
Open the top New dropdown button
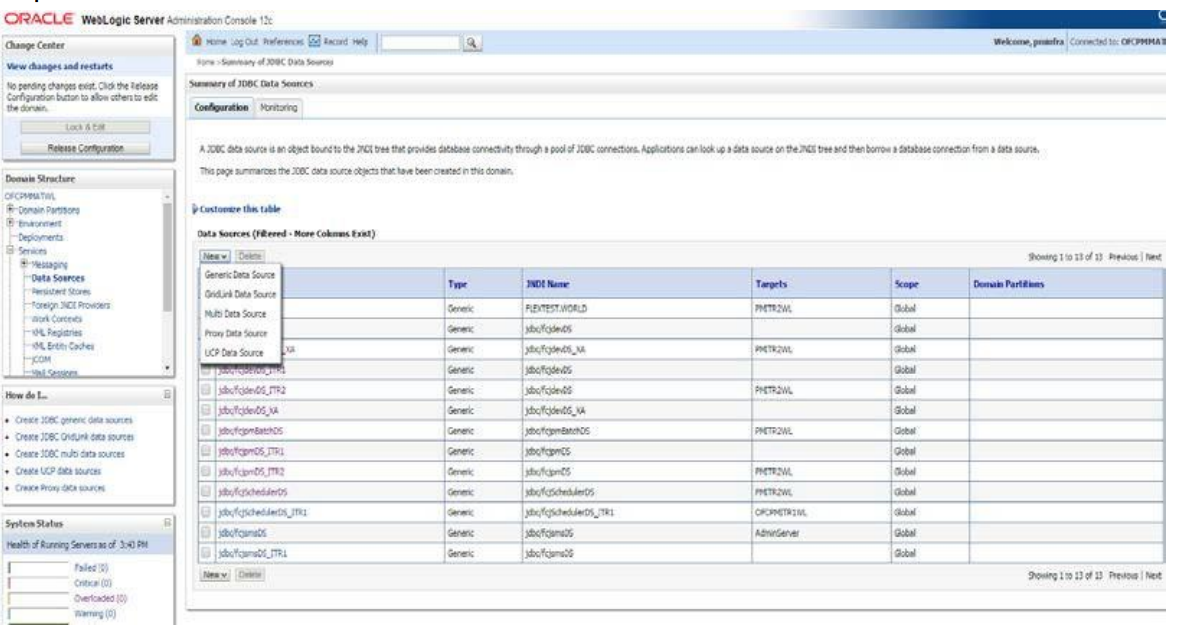pos(215,257)
